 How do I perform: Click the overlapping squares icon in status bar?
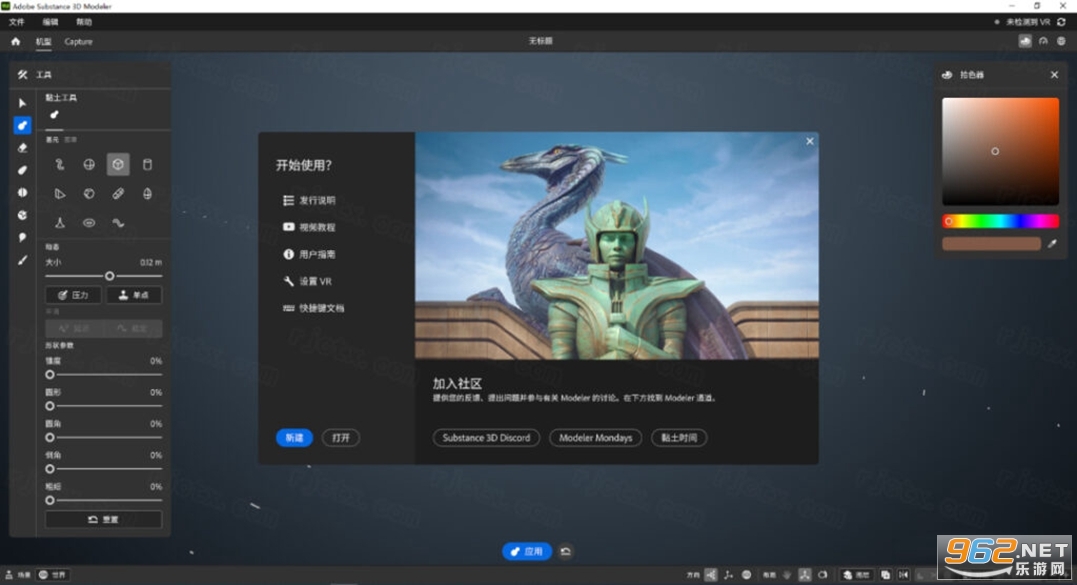click(x=885, y=575)
